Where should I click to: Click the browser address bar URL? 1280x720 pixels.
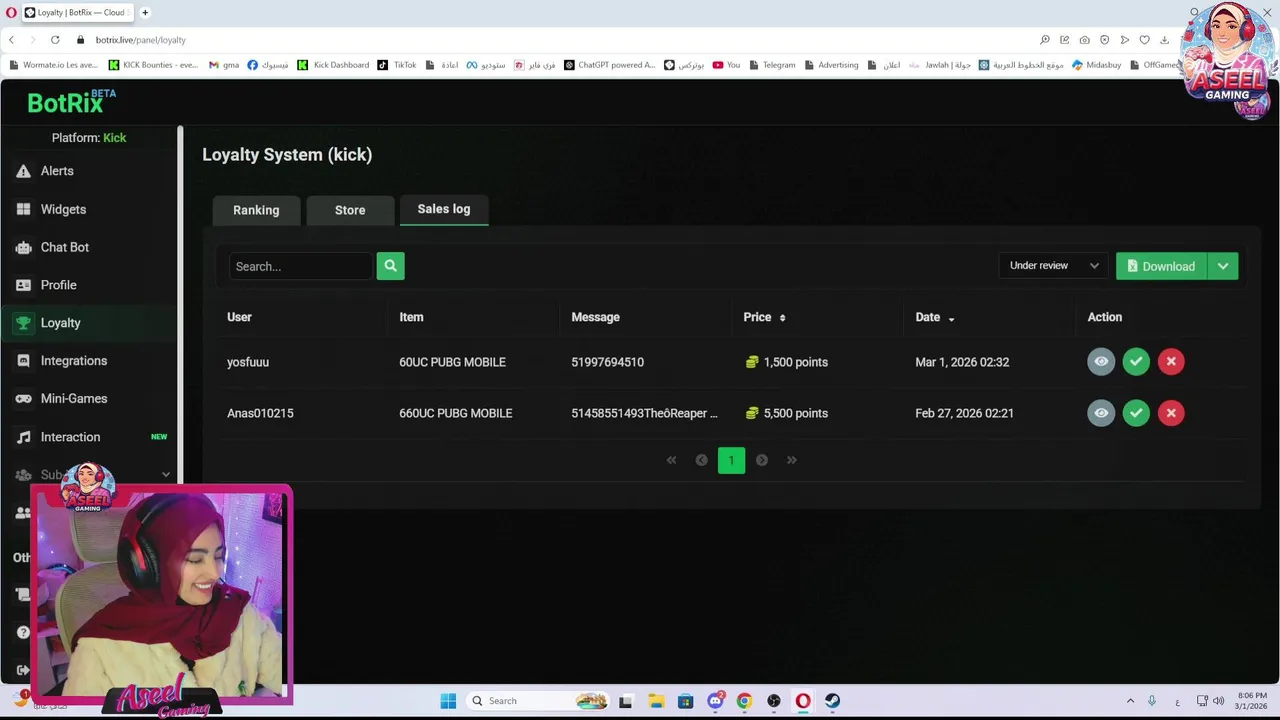point(141,40)
